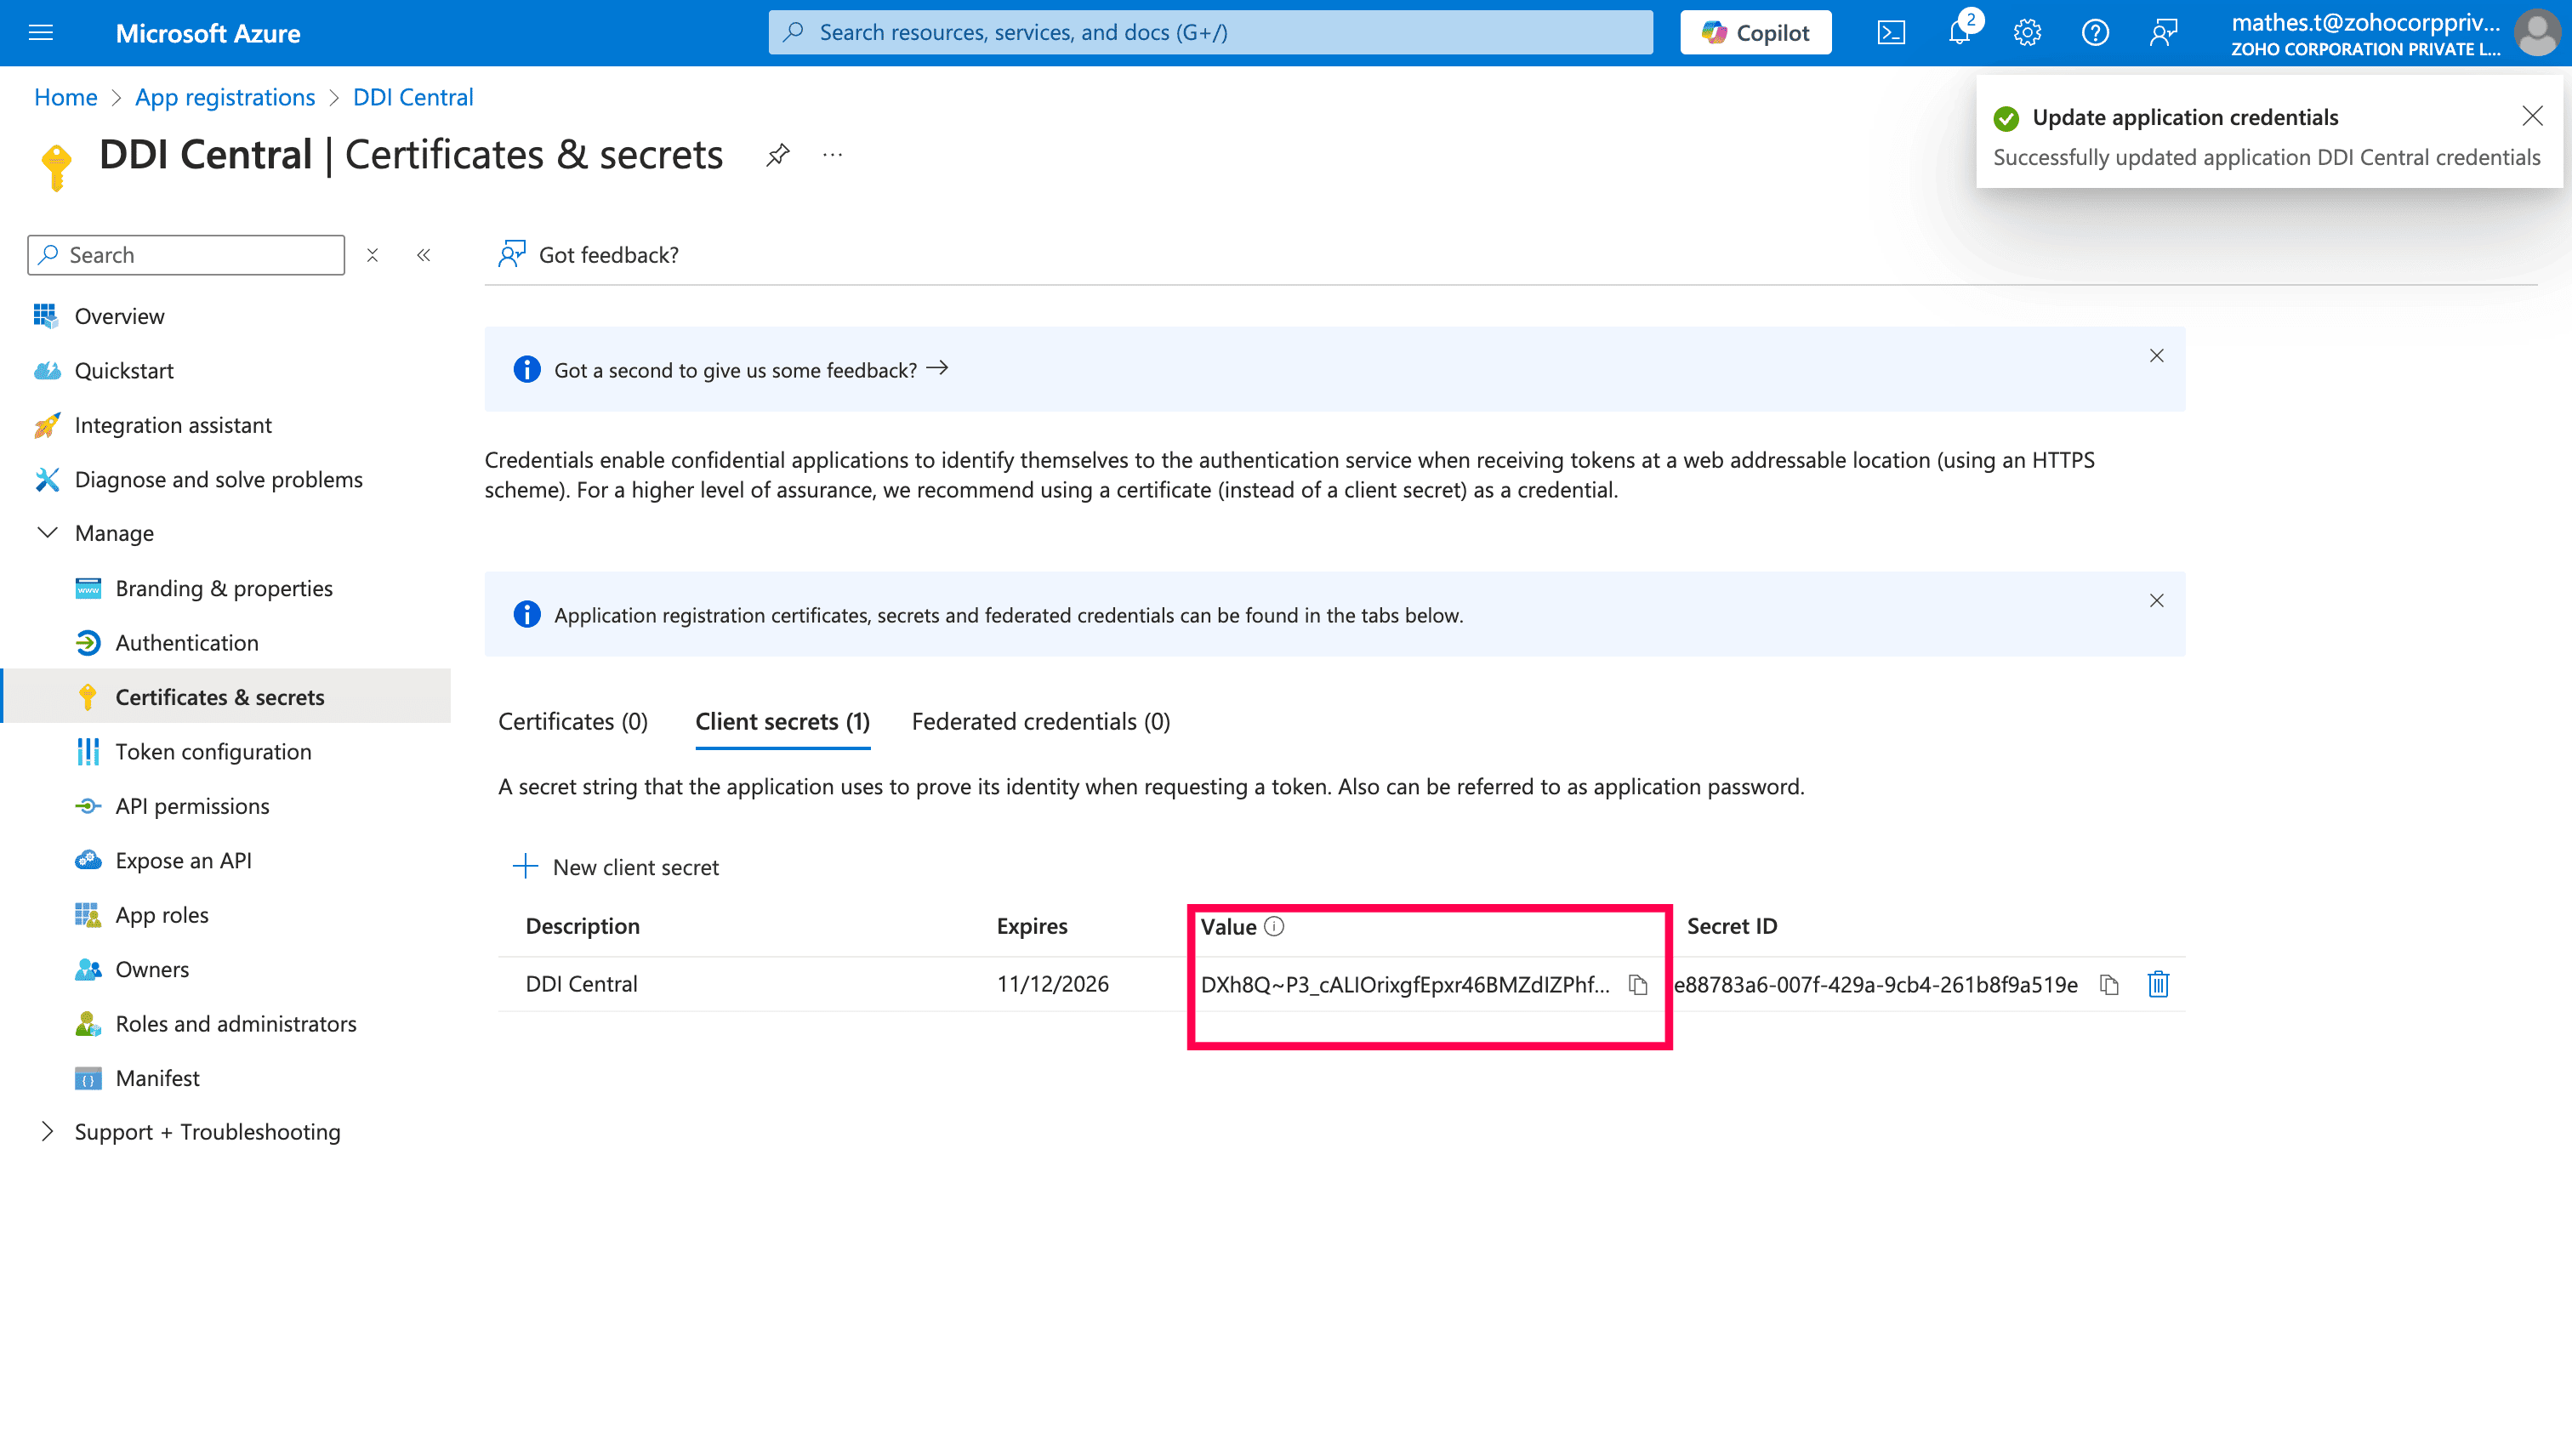The height and width of the screenshot is (1456, 2572).
Task: Click New client secret
Action: click(x=616, y=867)
